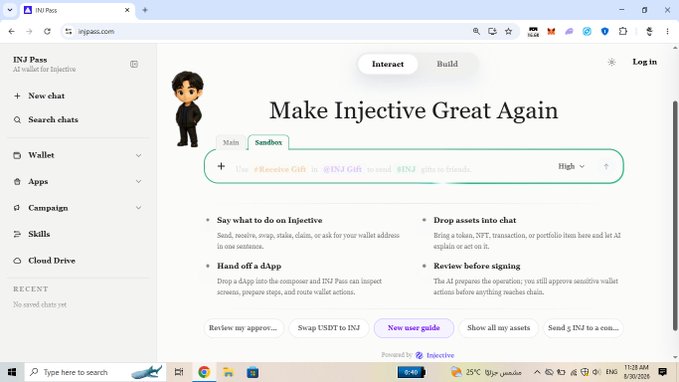Viewport: 679px width, 382px height.
Task: Click 'Drop assets into chat' heading
Action: click(475, 220)
